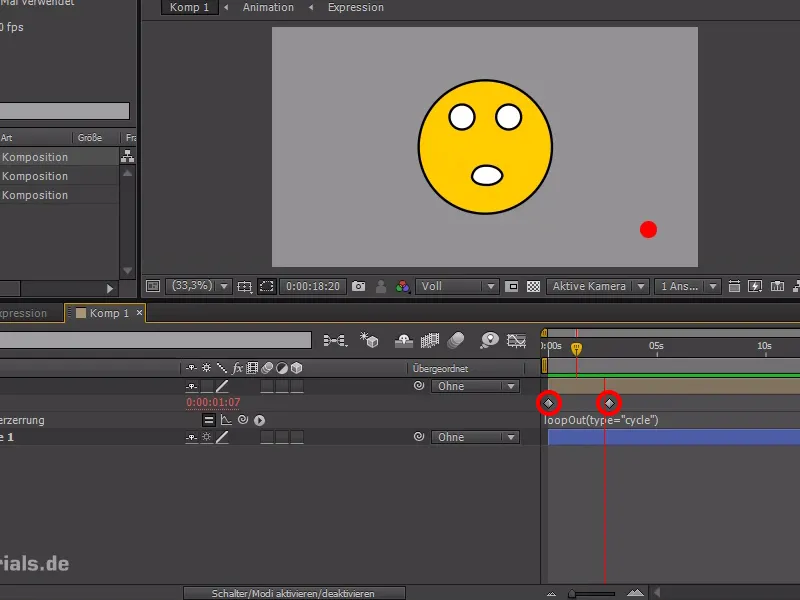Select the second keyframe diamond
This screenshot has height=600, width=800.
(609, 403)
